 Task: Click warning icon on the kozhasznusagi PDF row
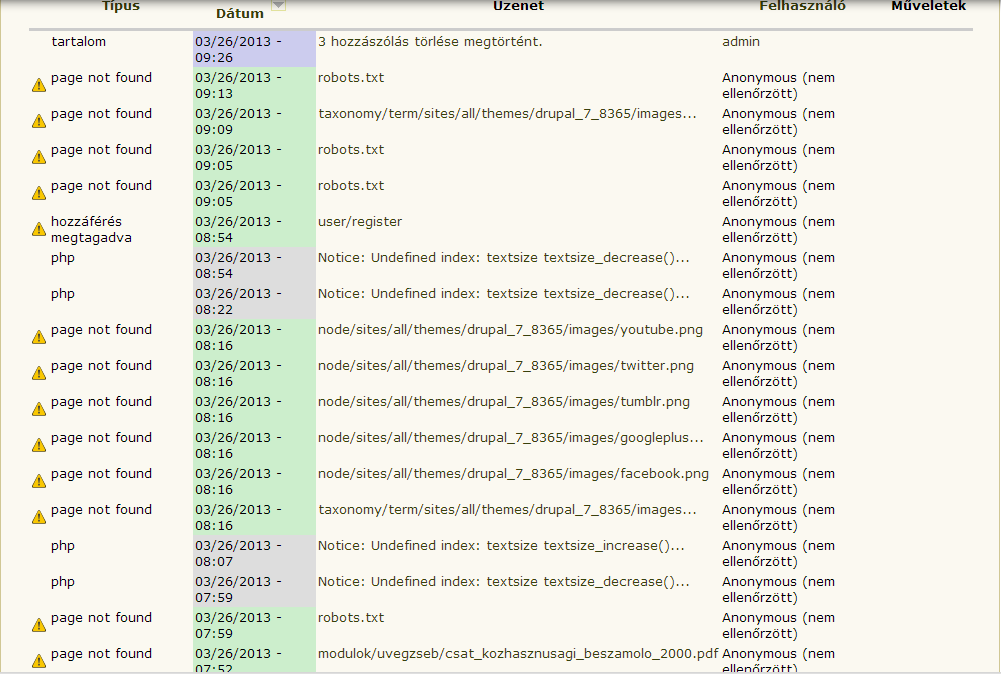click(x=39, y=662)
